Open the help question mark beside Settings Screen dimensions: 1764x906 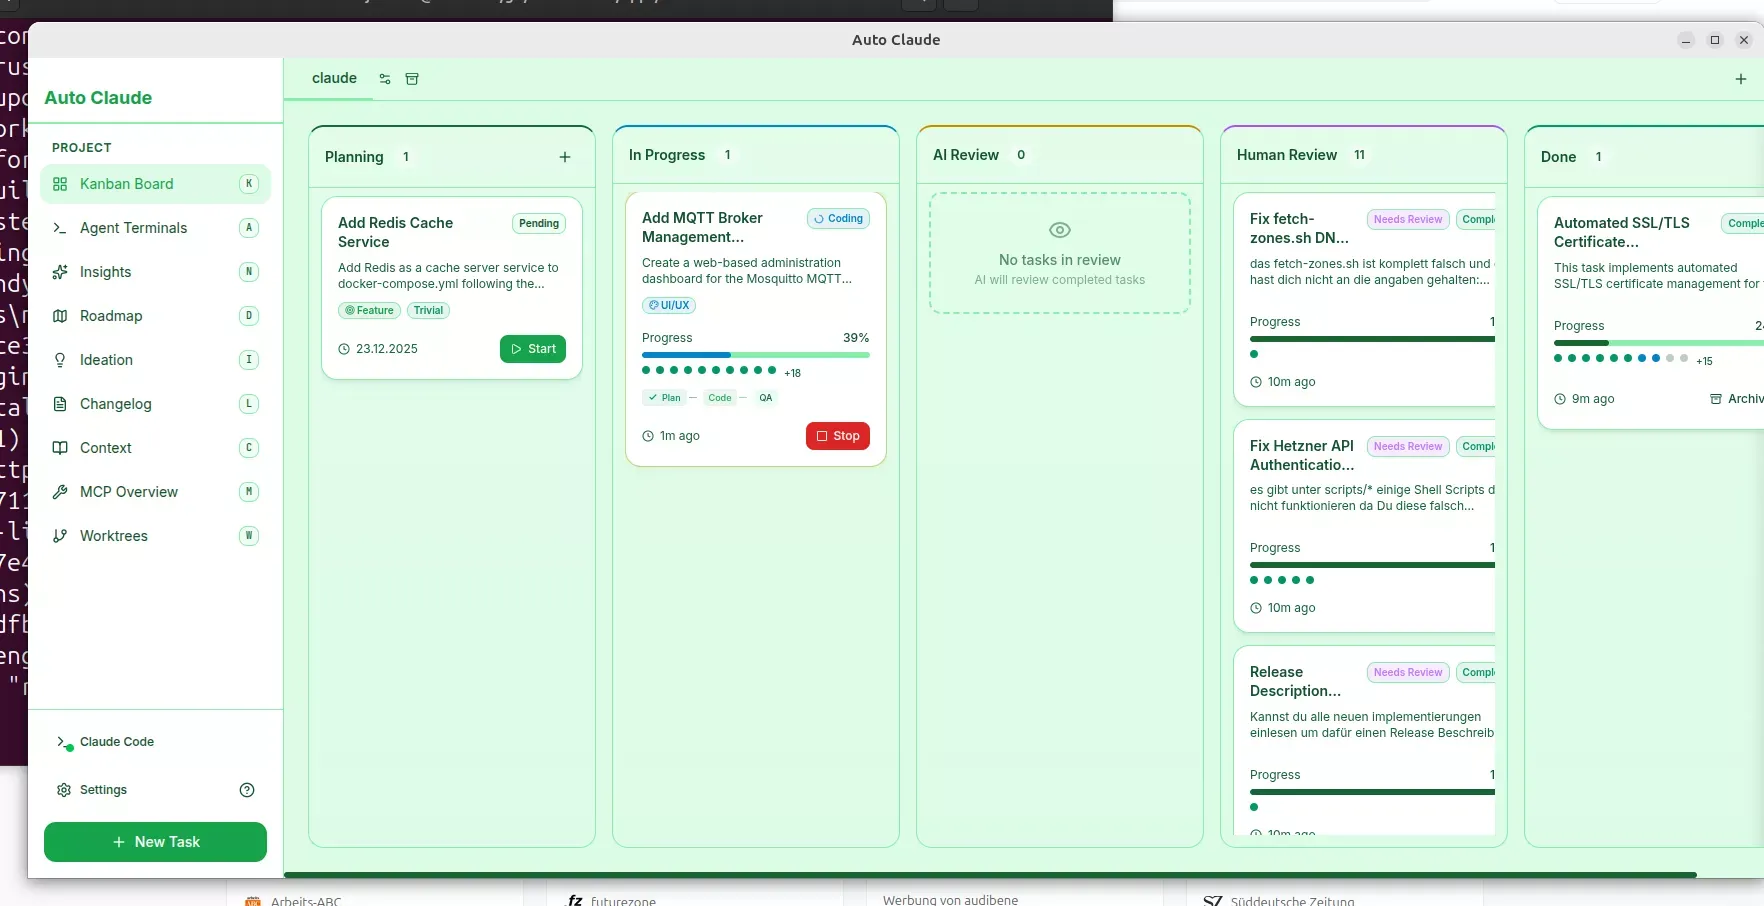[x=246, y=790]
